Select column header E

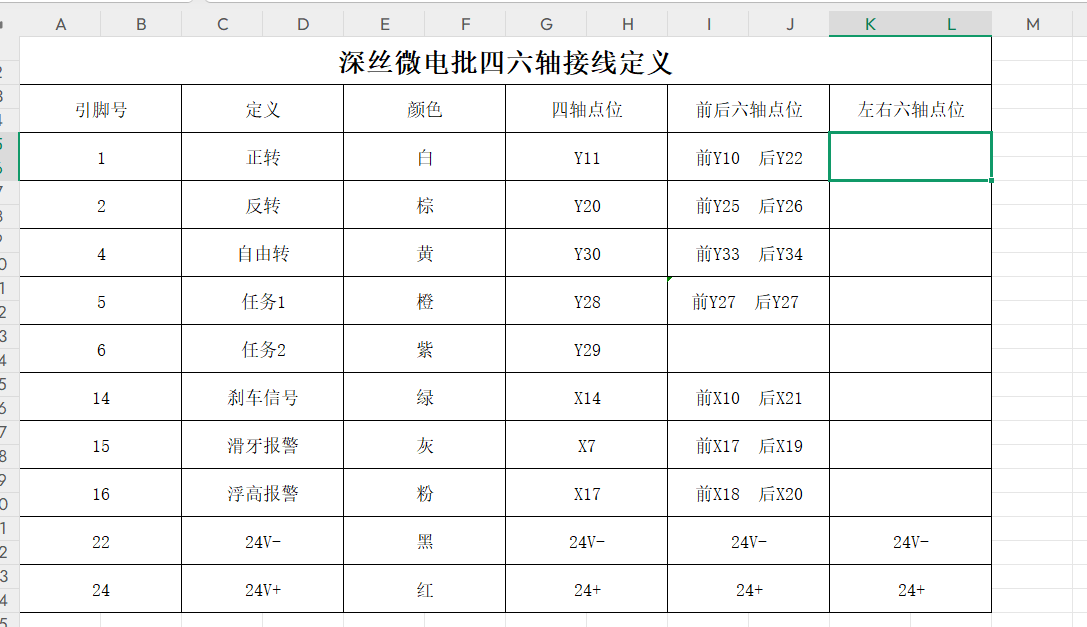(x=384, y=24)
